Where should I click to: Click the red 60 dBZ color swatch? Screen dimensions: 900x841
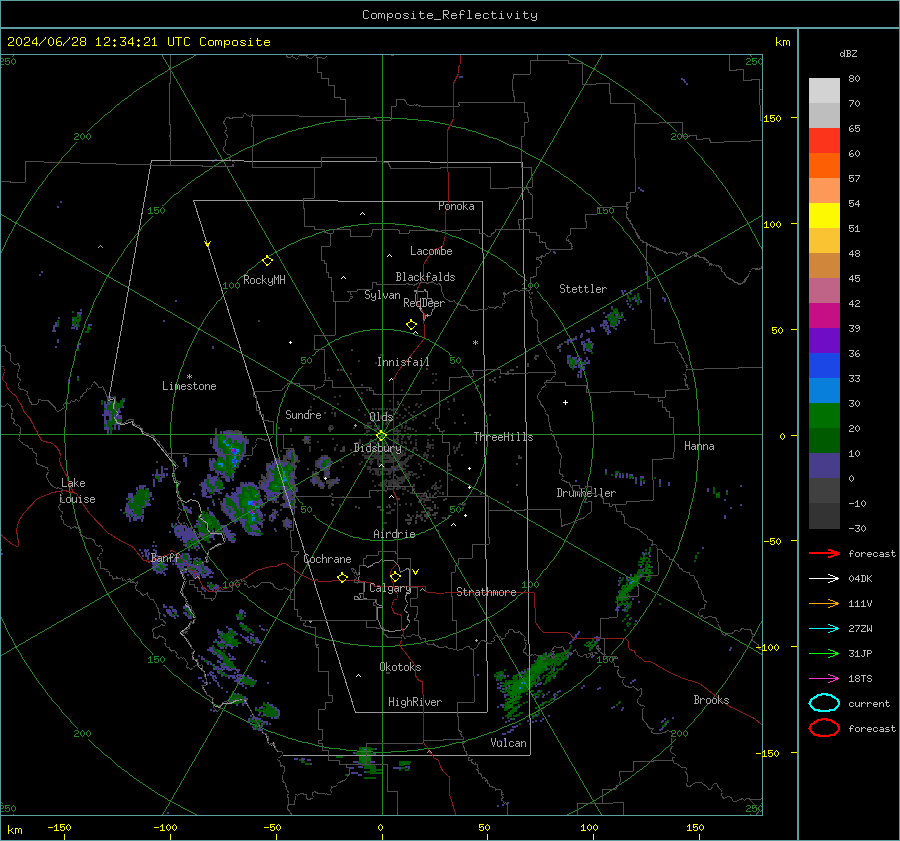tap(824, 141)
